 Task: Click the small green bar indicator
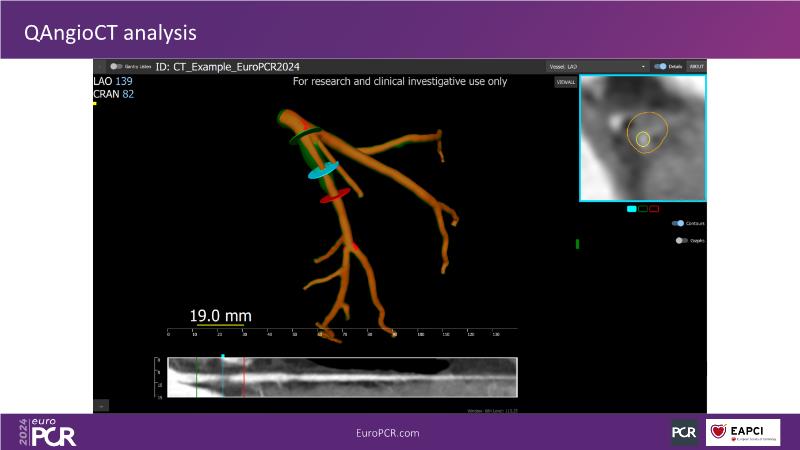tap(577, 244)
